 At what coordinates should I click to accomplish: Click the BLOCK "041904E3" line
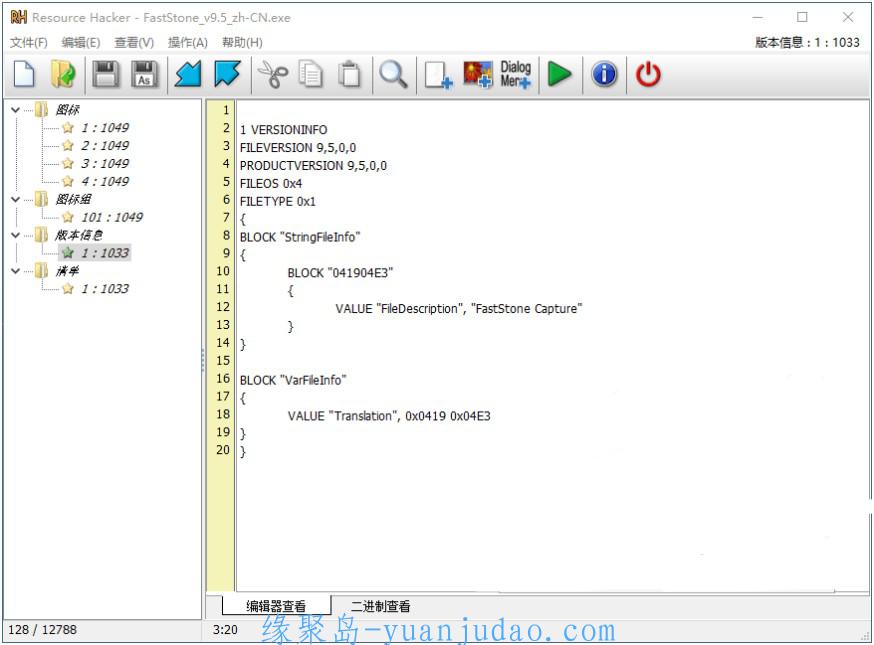(x=340, y=273)
